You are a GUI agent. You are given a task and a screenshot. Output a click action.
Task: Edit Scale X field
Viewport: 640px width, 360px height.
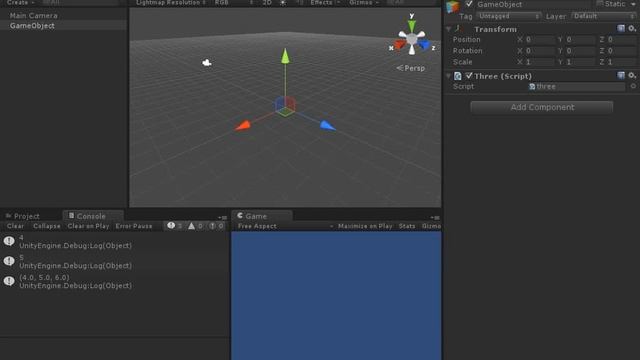(x=540, y=62)
